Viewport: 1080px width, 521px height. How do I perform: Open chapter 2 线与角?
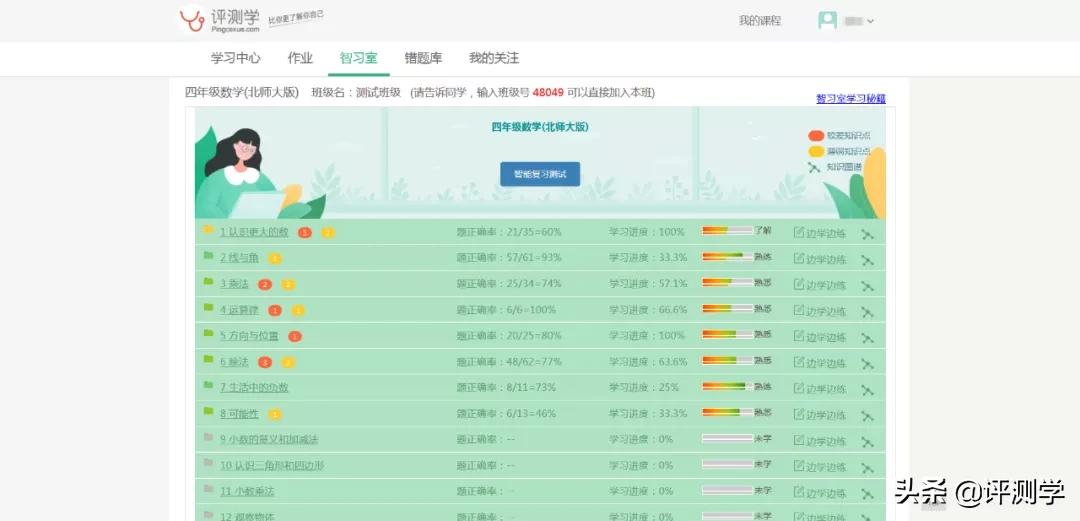pos(239,258)
